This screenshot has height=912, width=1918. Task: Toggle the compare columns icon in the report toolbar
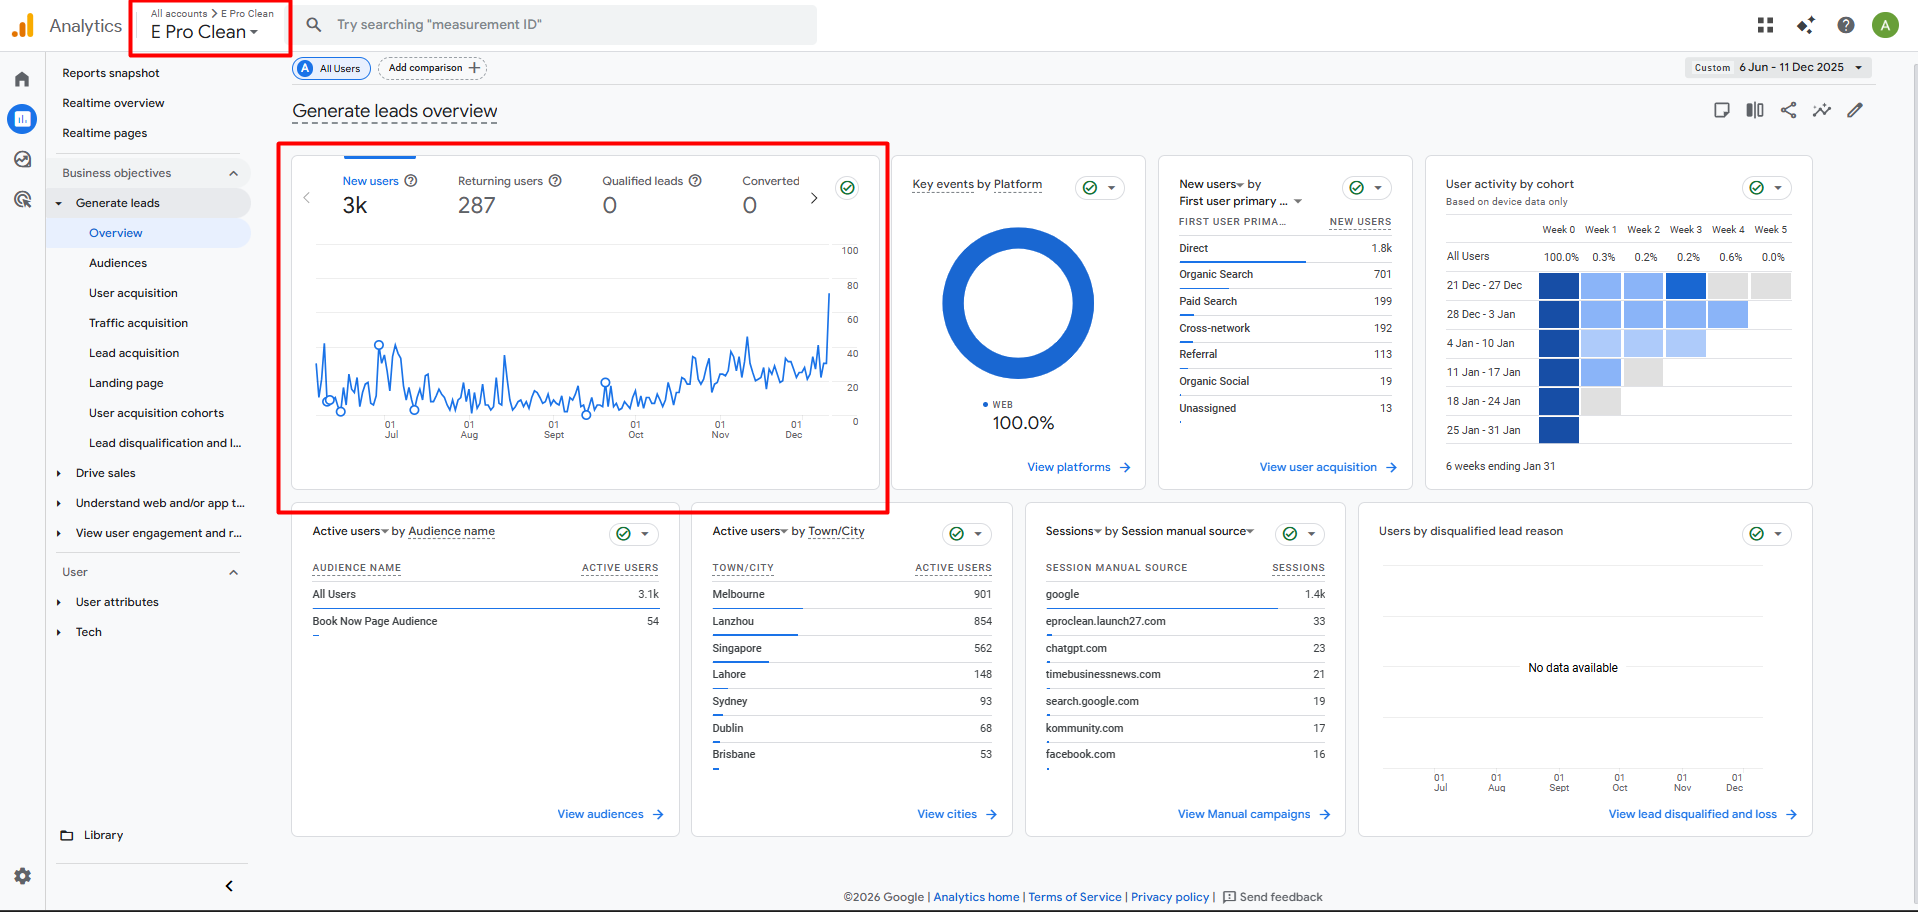(1754, 110)
